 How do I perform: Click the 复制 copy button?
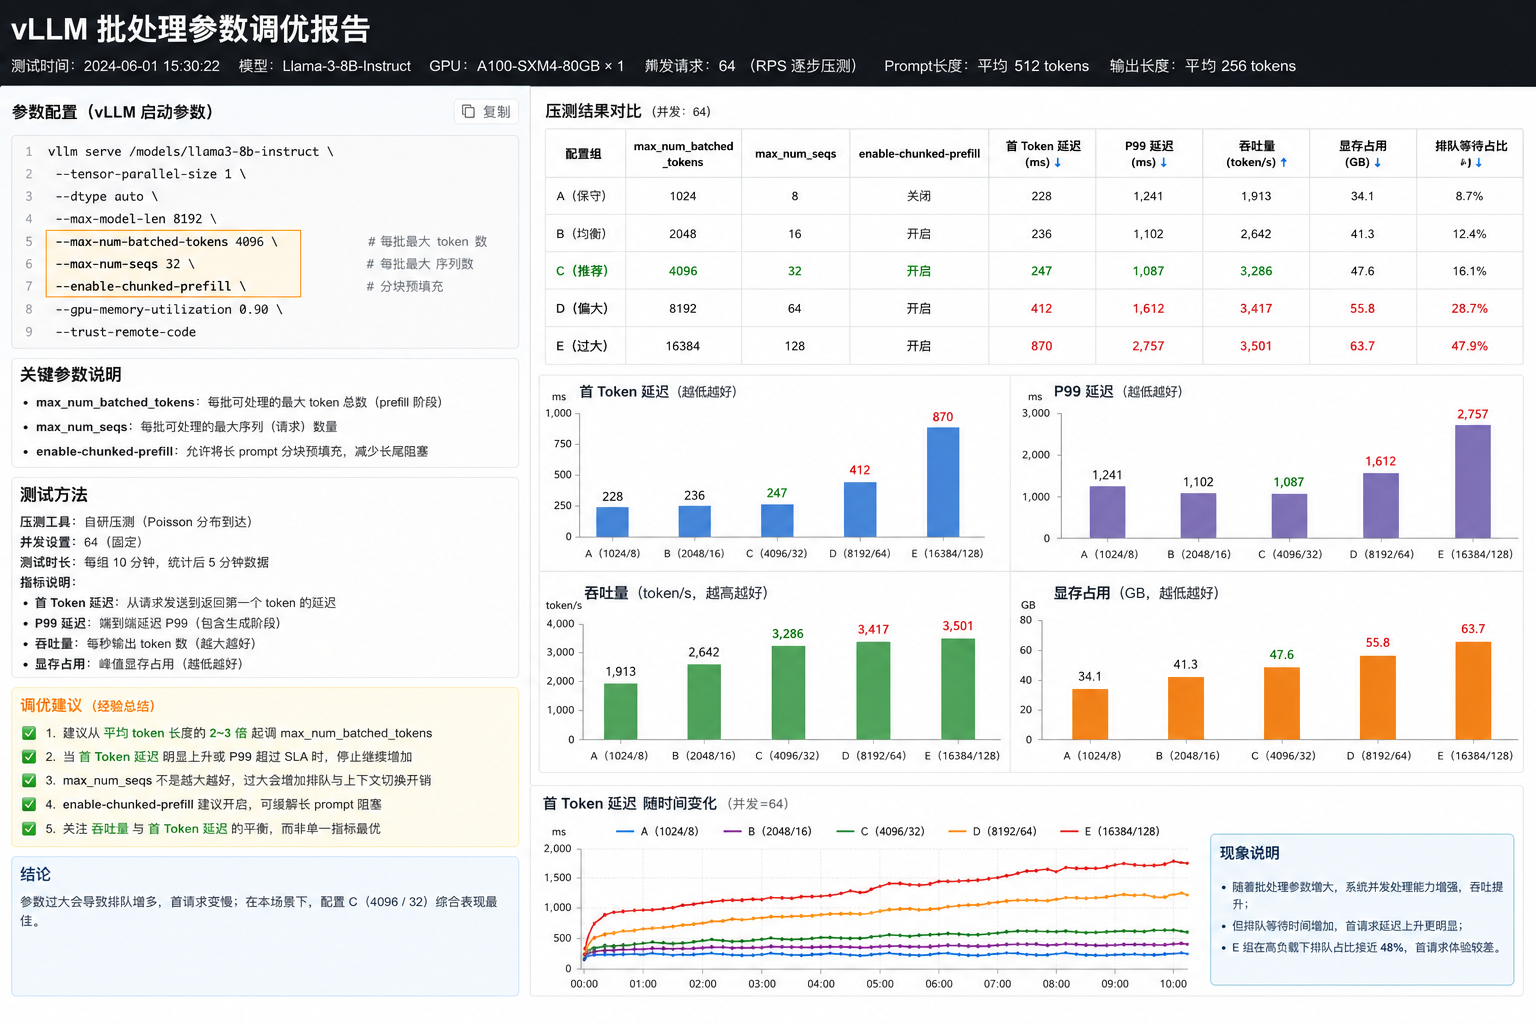486,112
